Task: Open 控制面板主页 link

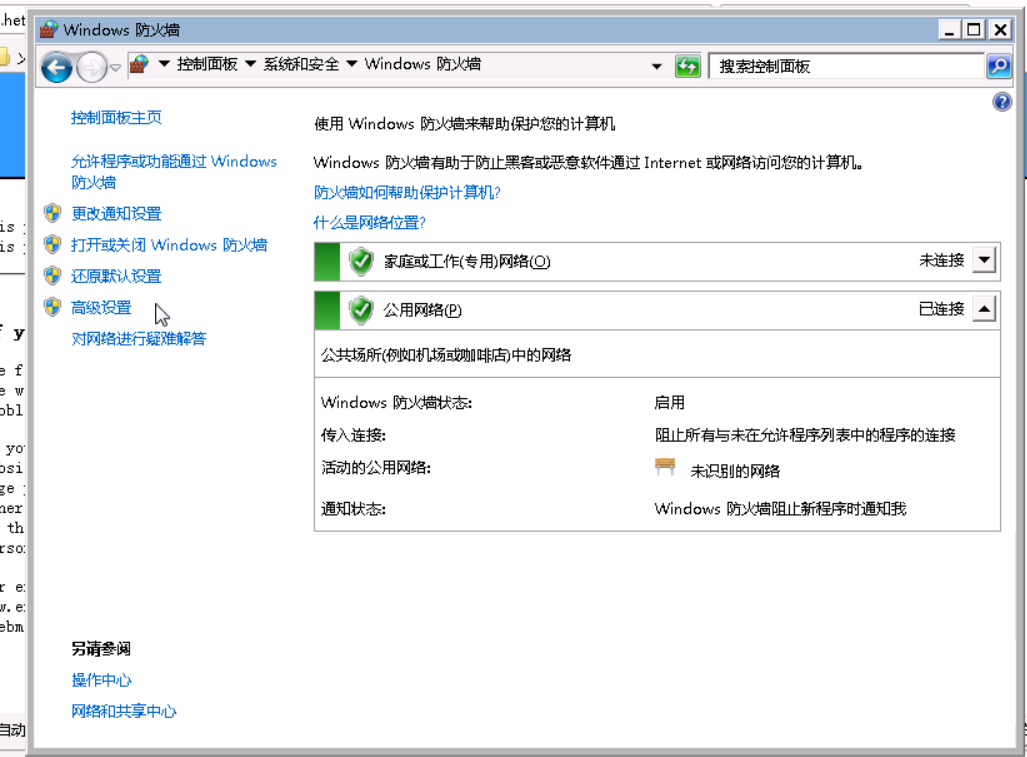Action: point(116,118)
